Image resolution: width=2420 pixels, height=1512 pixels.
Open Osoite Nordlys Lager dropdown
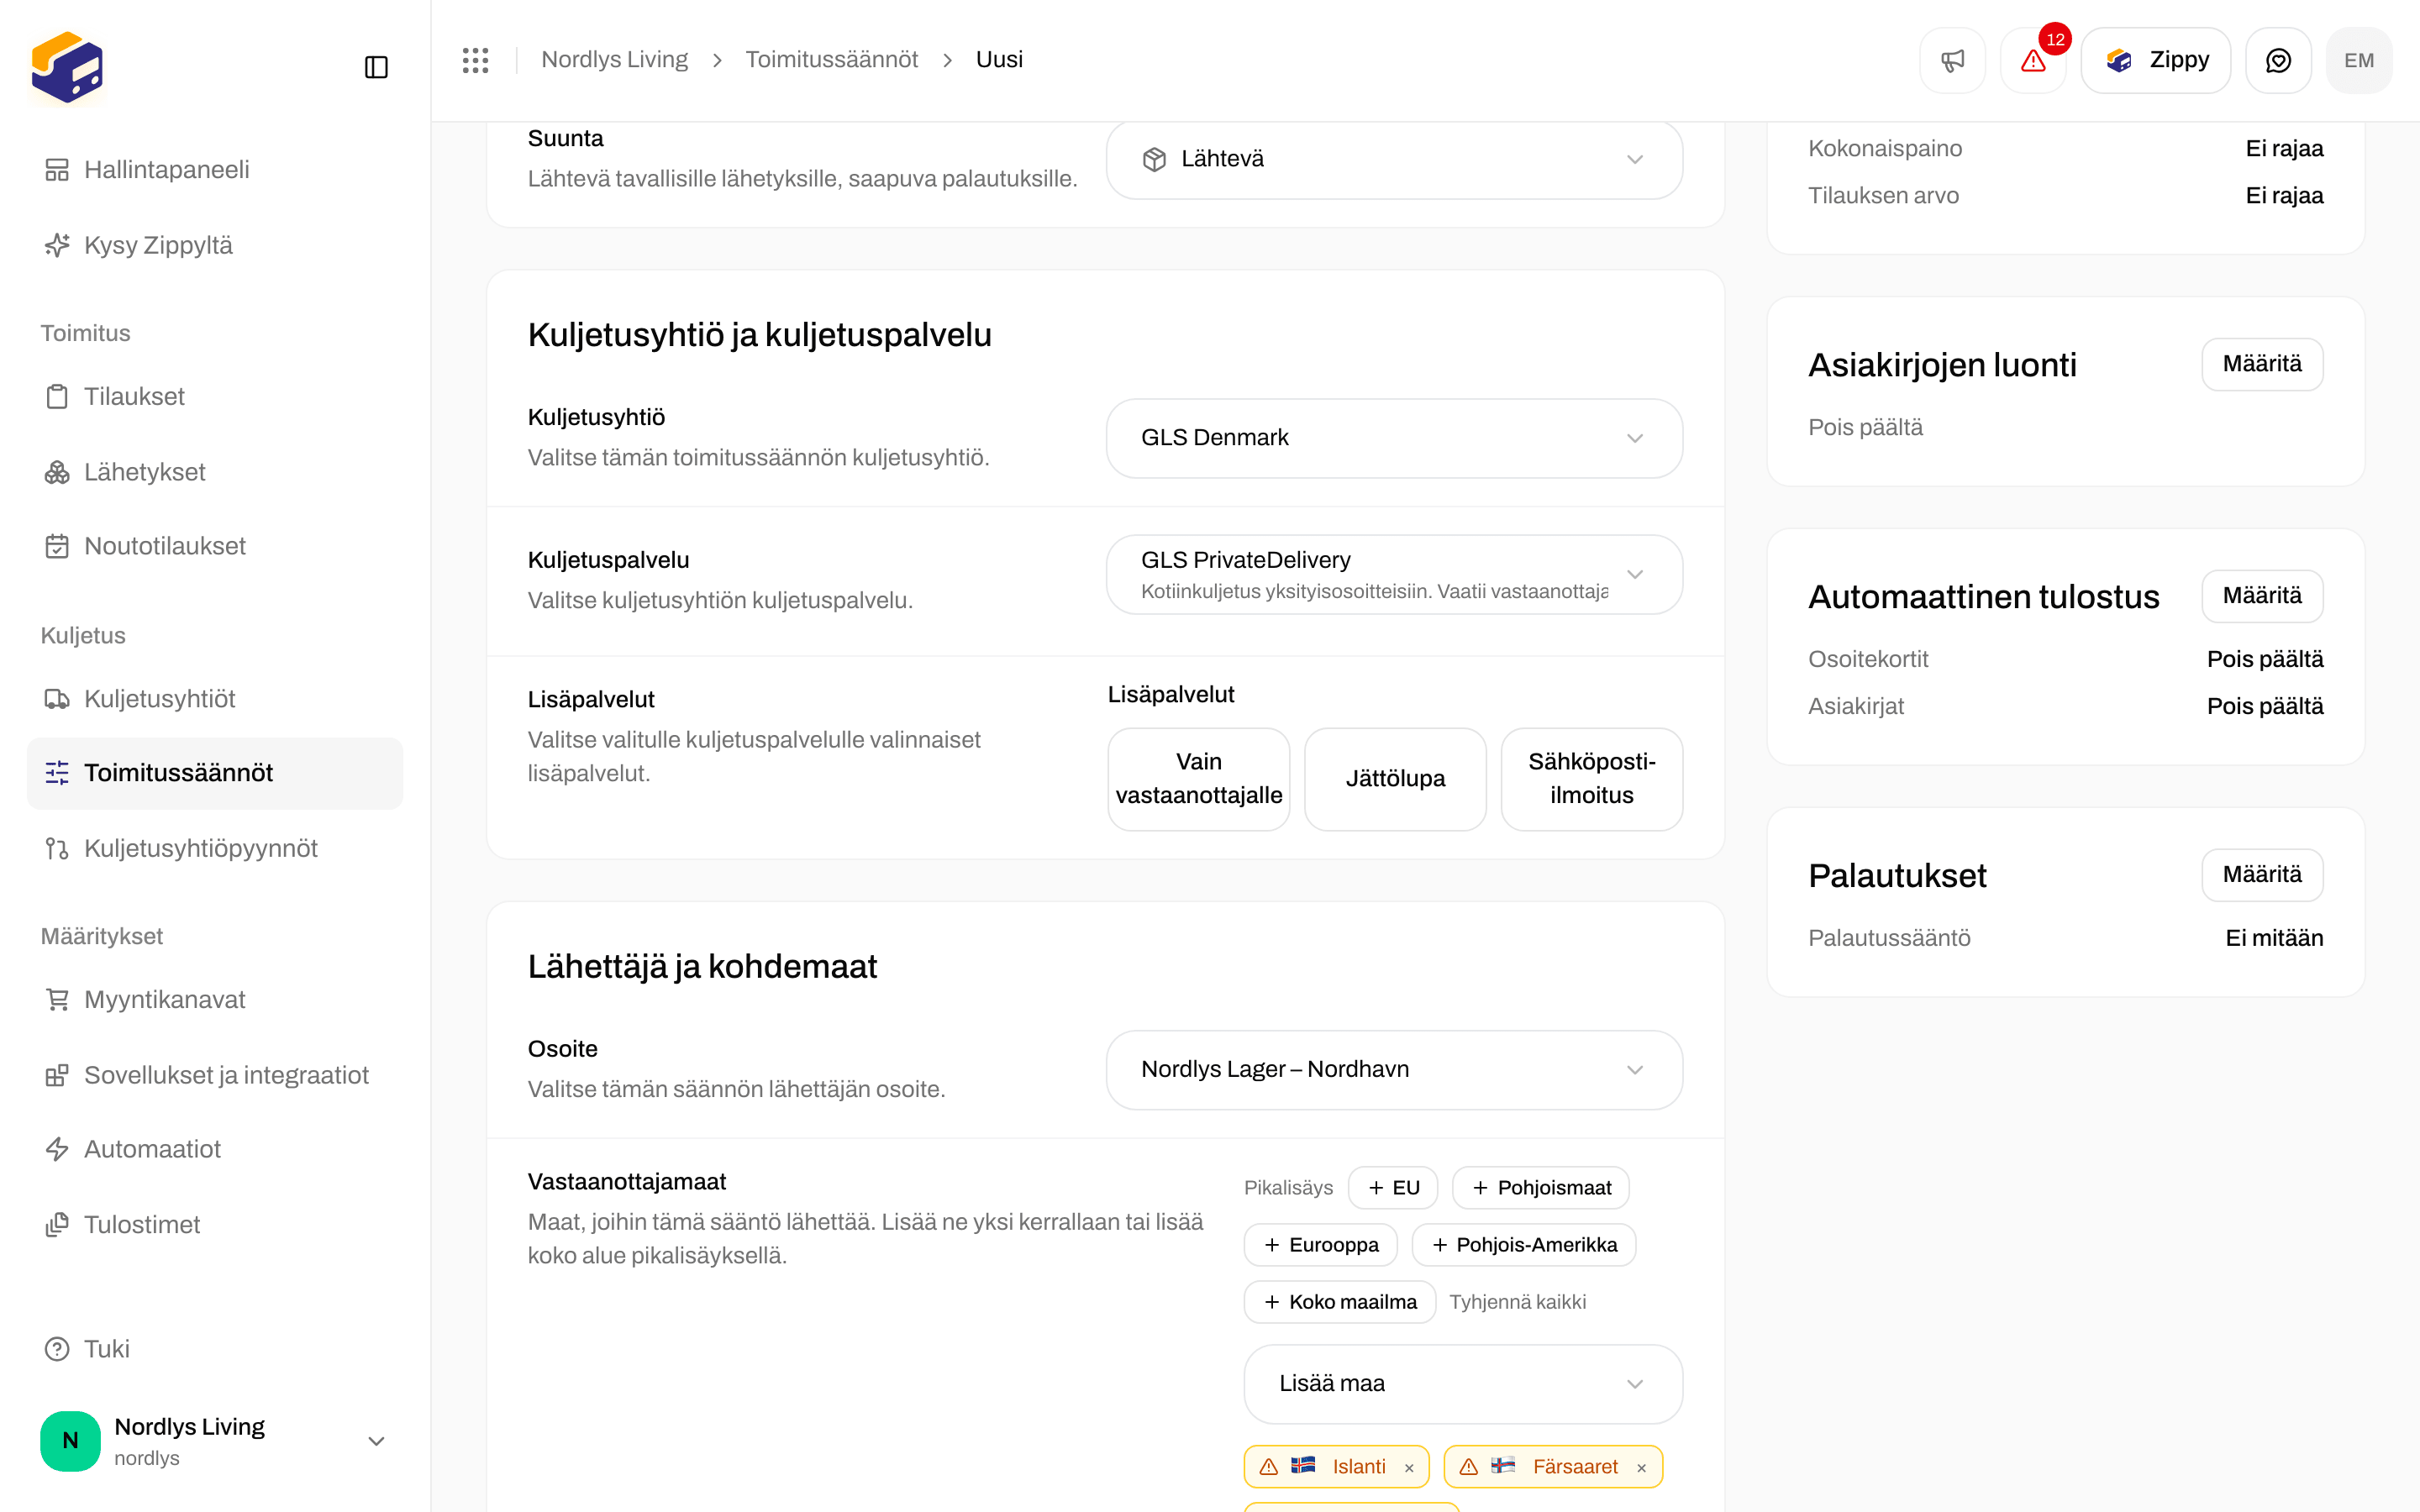[x=1394, y=1070]
